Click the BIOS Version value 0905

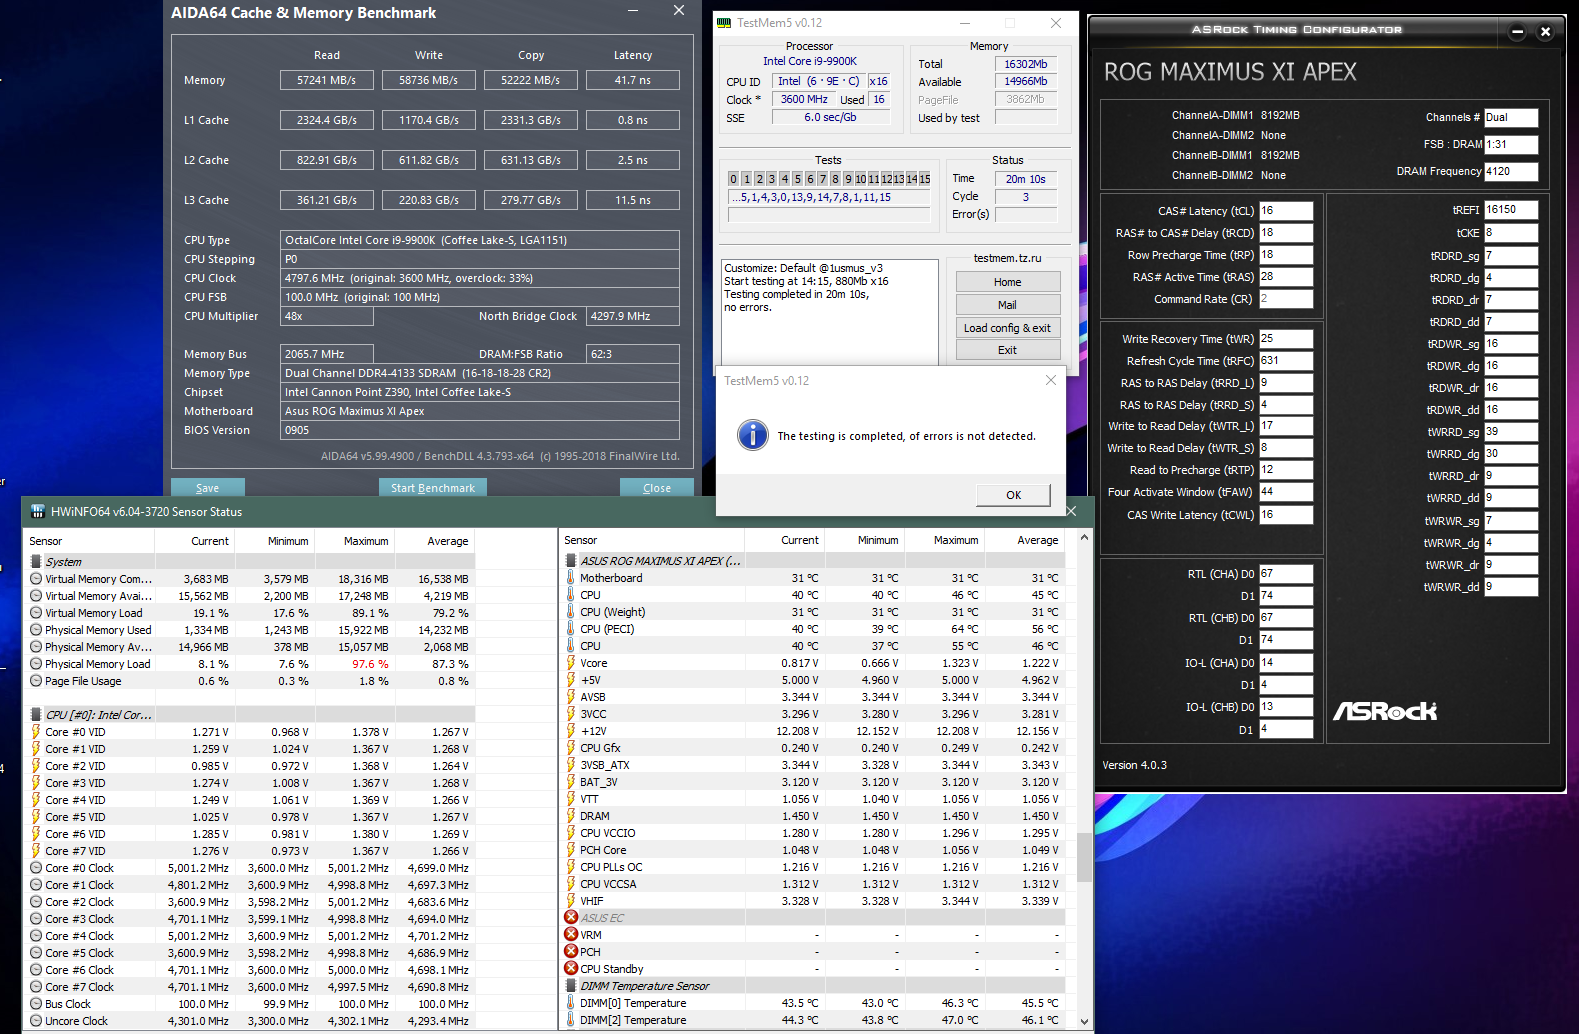click(x=480, y=430)
